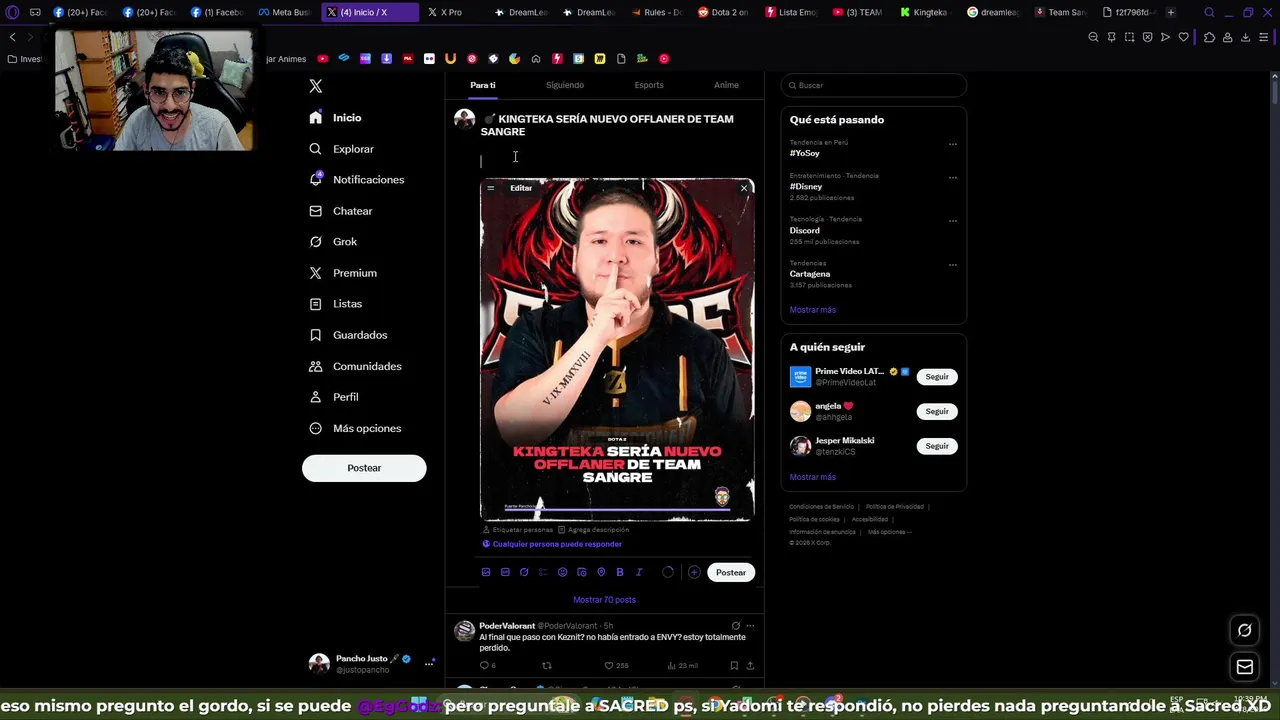Open Chatear in the sidebar
Image resolution: width=1280 pixels, height=720 pixels.
341,211
